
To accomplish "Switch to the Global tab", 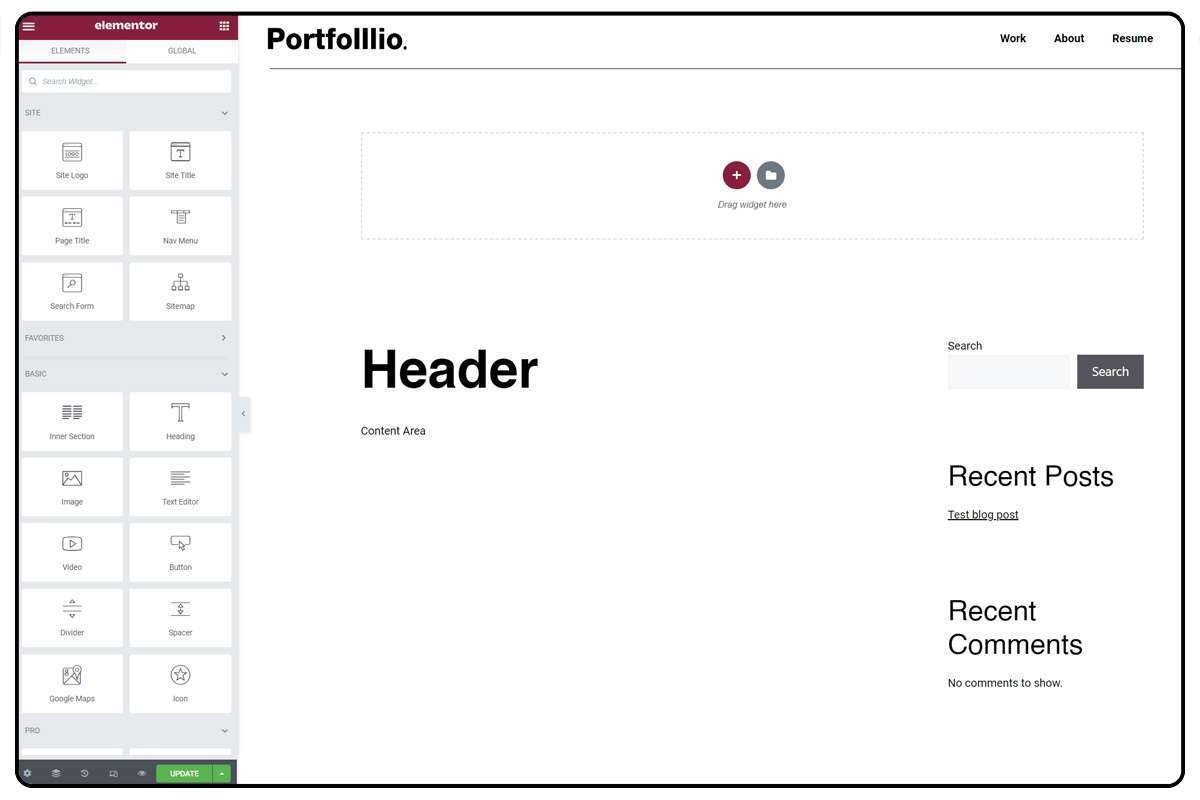I will coord(182,51).
